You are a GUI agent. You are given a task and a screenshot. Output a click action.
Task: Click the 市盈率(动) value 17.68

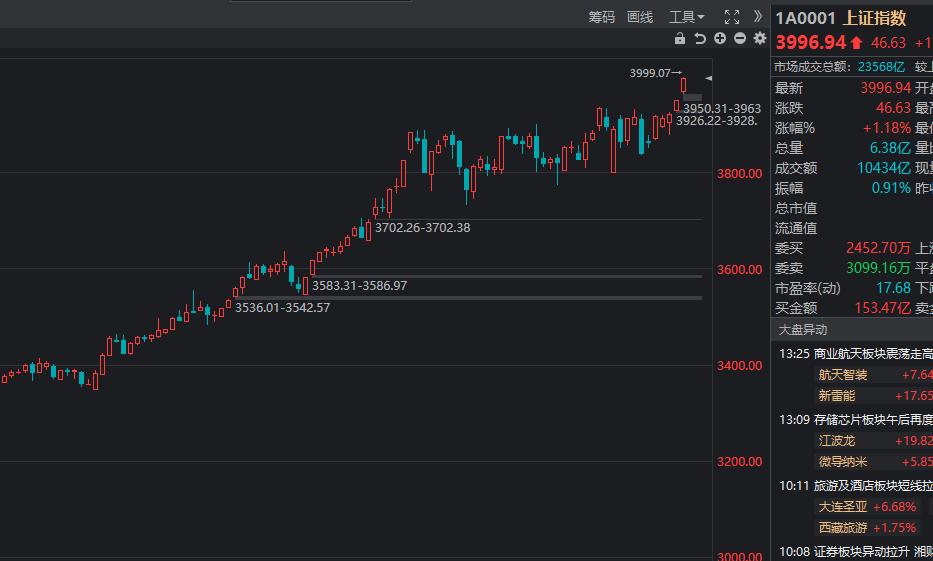(893, 288)
